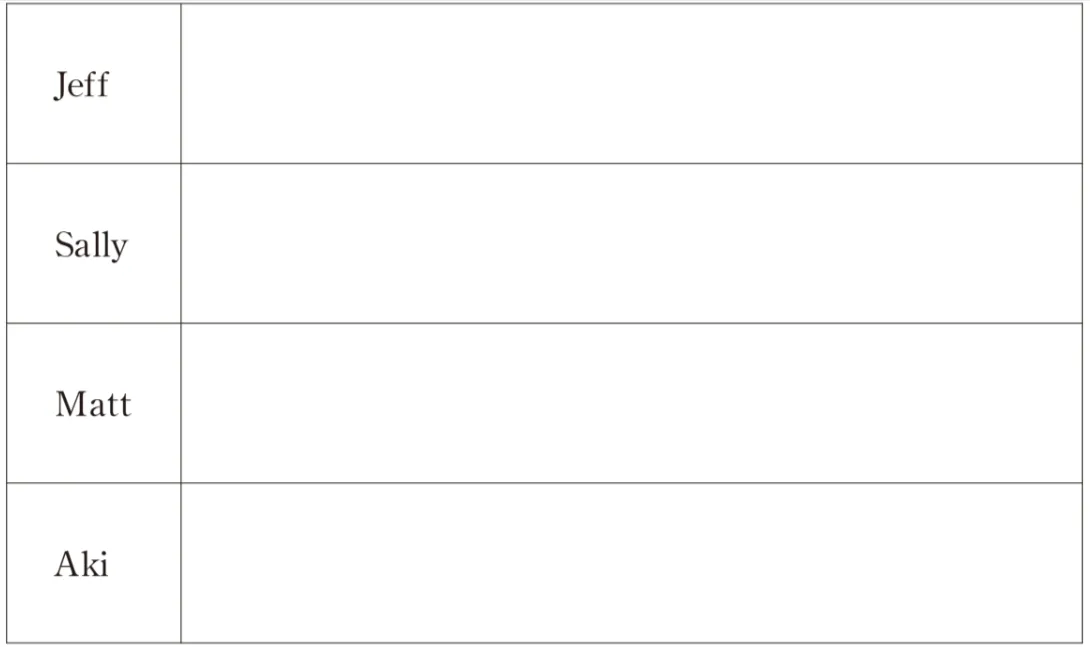This screenshot has width=1090, height=647.
Task: Click the column divider in Matt's row
Action: click(181, 404)
